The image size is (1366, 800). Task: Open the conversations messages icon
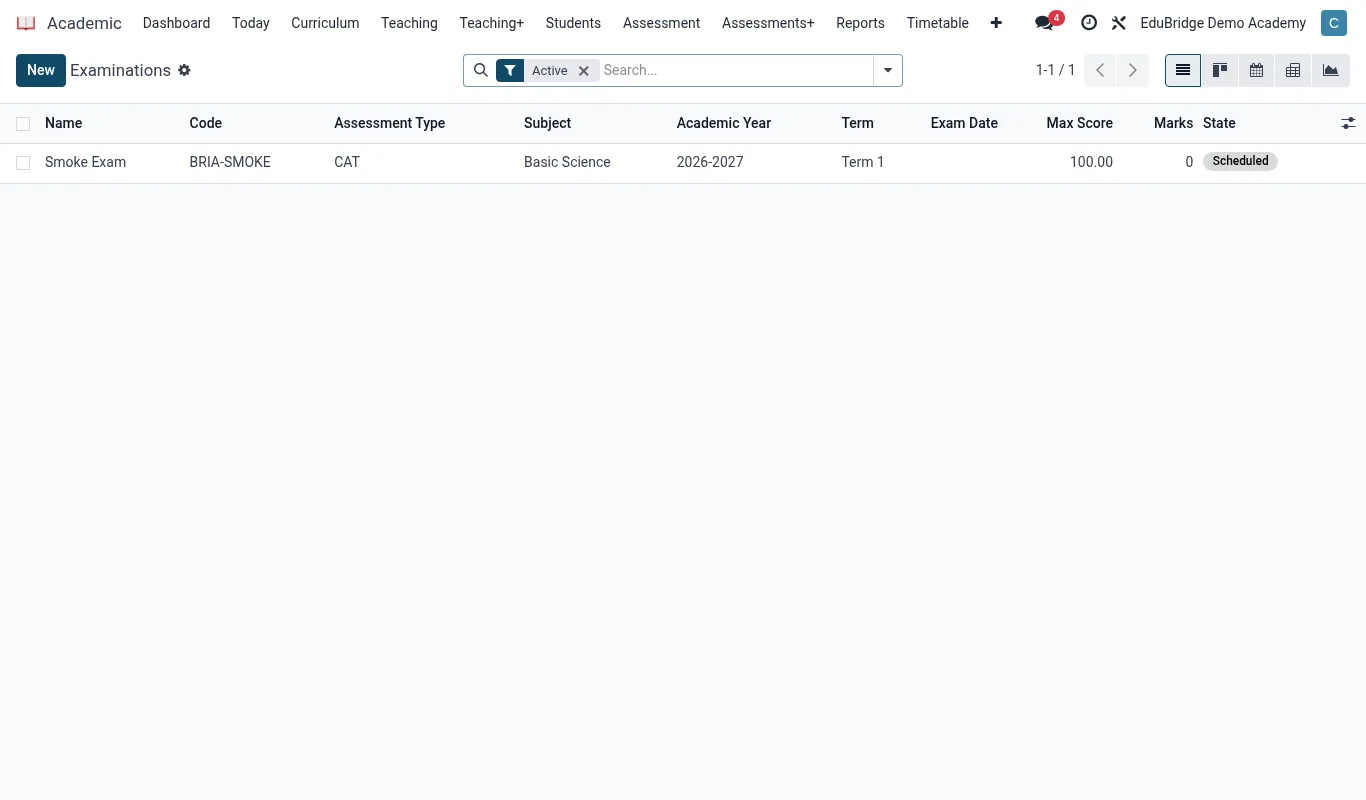(1044, 23)
